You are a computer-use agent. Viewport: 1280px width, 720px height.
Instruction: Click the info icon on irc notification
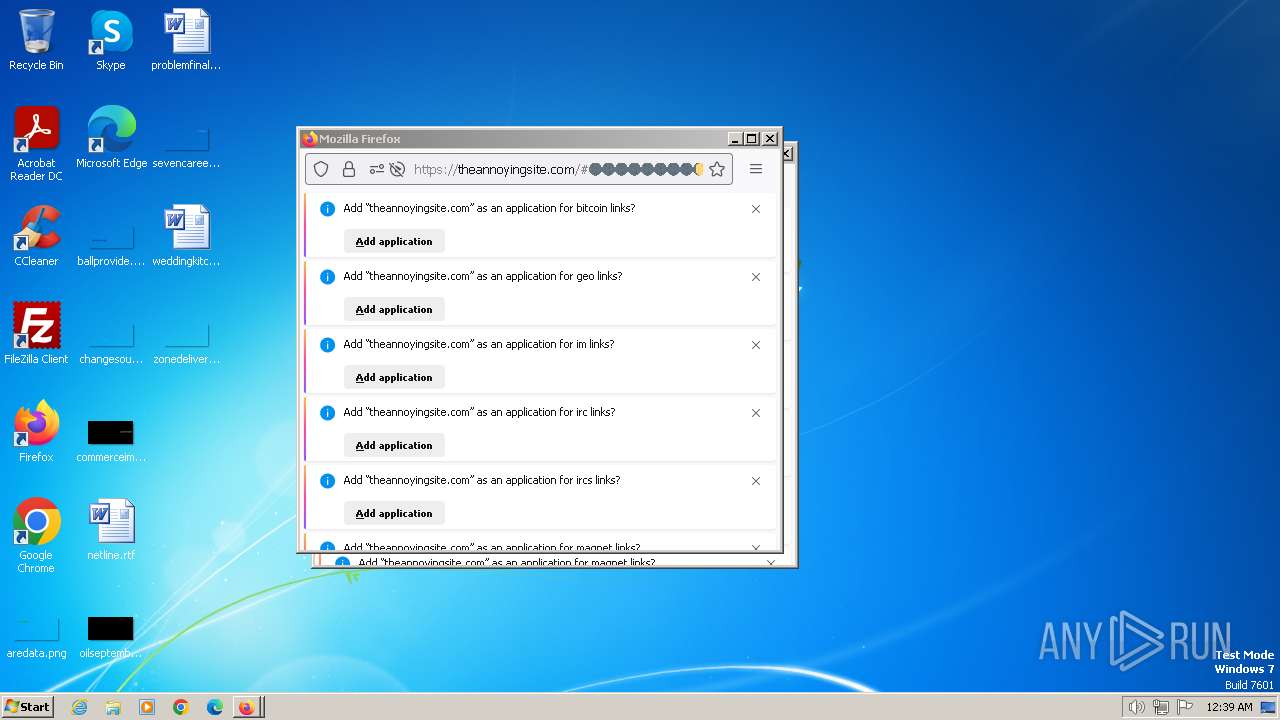(x=327, y=413)
